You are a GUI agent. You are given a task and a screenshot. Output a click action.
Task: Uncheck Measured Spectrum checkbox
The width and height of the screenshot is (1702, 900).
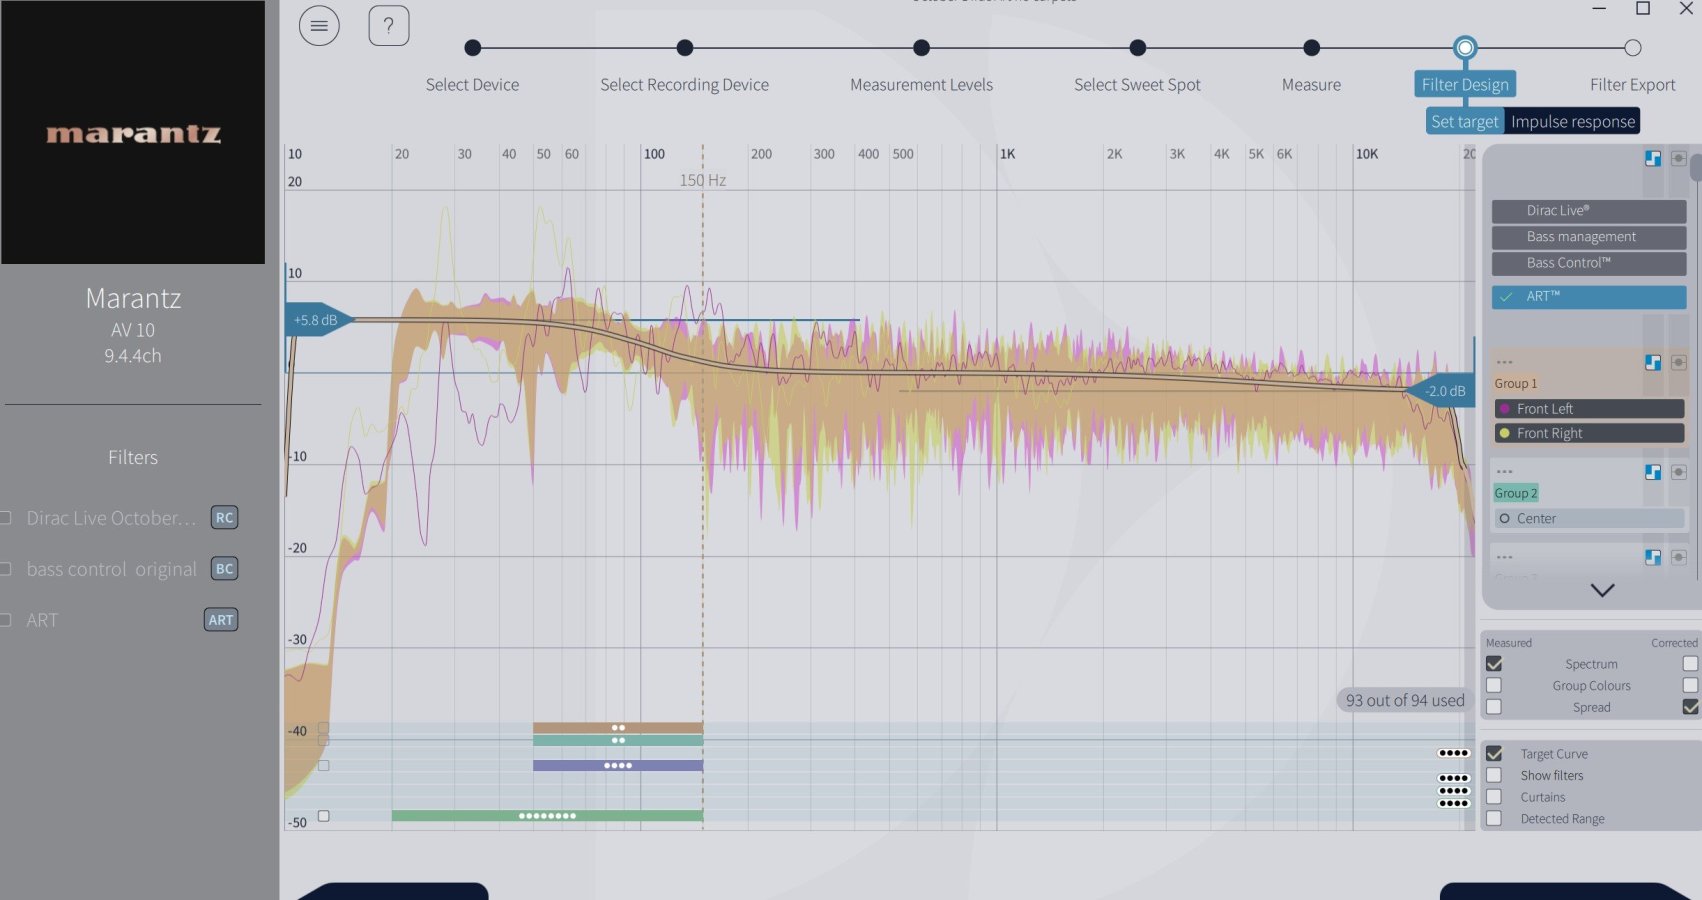[1494, 664]
